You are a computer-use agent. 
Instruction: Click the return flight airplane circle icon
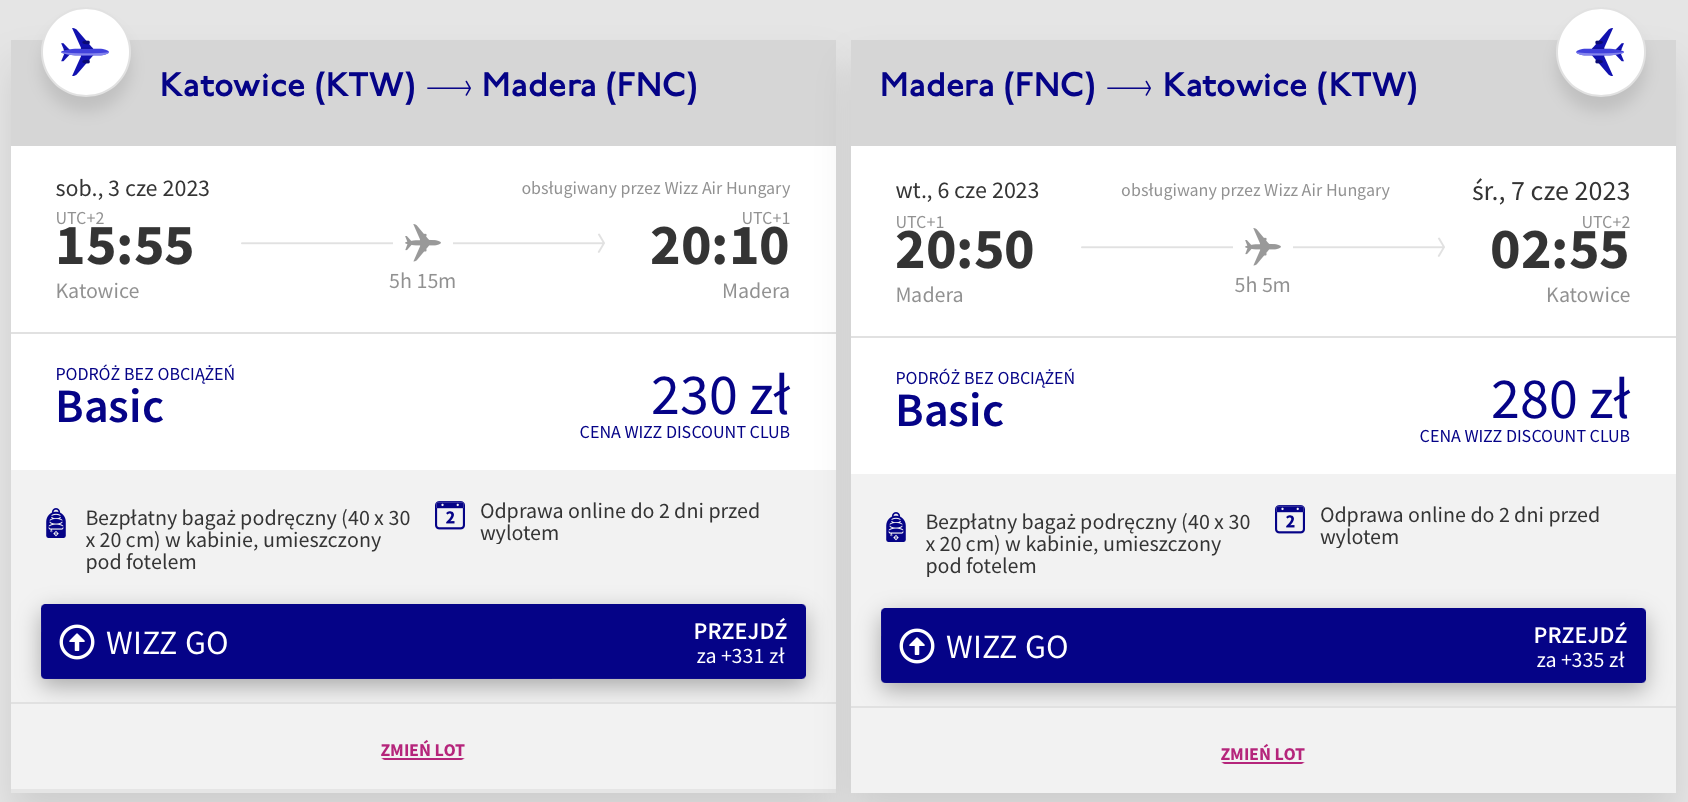(1601, 53)
